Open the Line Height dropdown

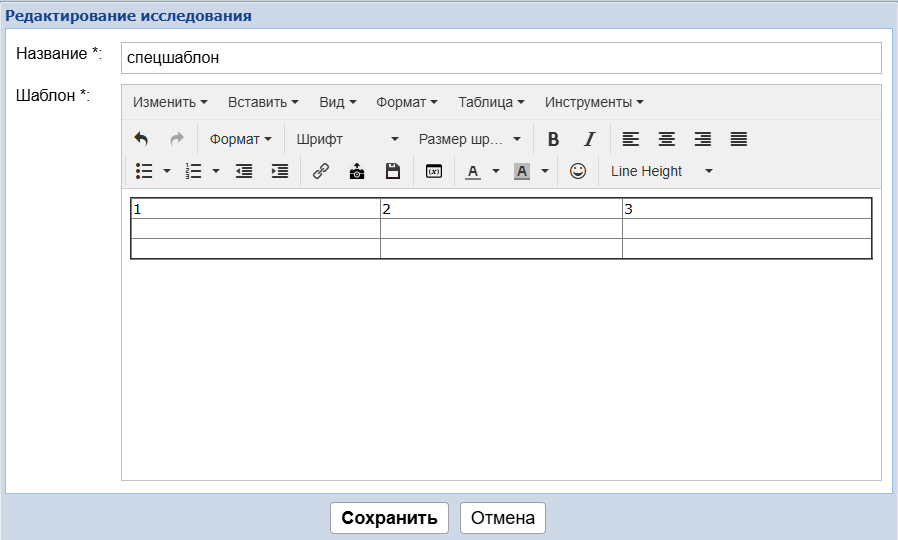coord(661,171)
